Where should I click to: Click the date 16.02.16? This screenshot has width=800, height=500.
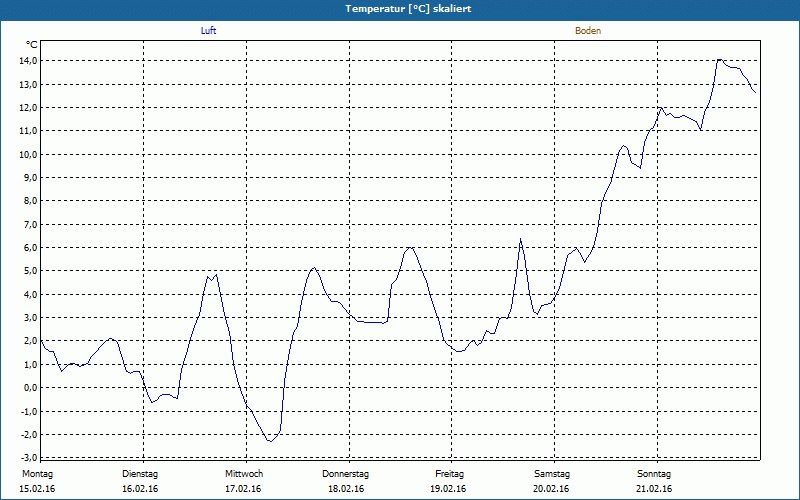(140, 489)
